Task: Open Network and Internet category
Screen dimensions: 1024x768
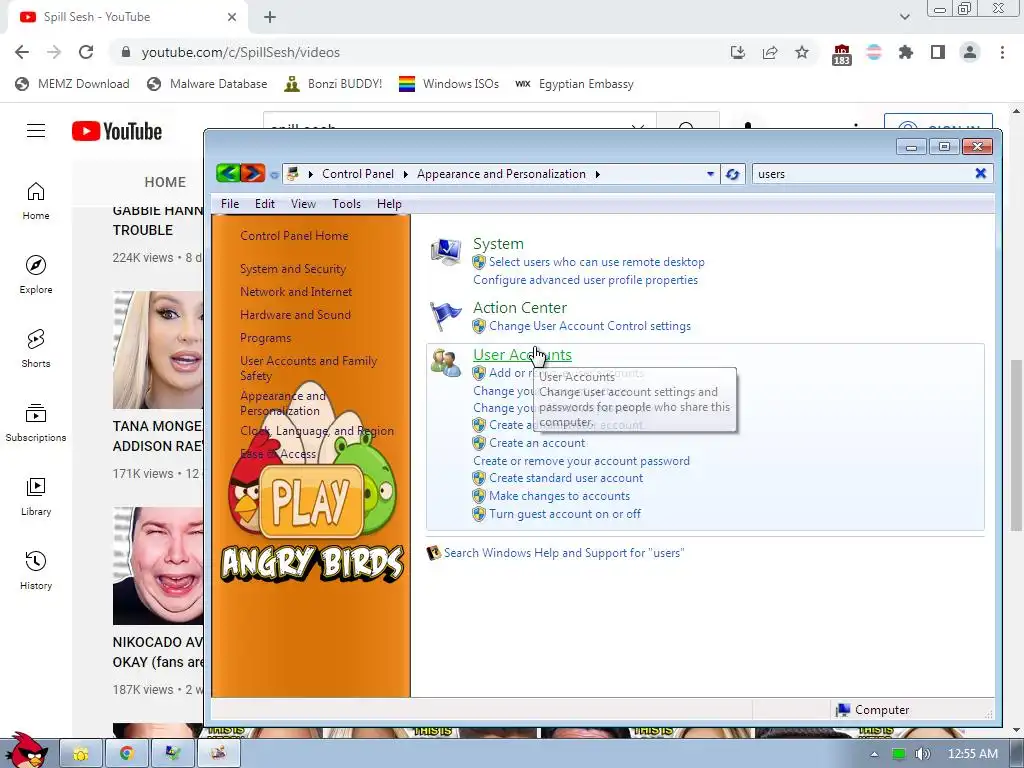Action: coord(296,292)
